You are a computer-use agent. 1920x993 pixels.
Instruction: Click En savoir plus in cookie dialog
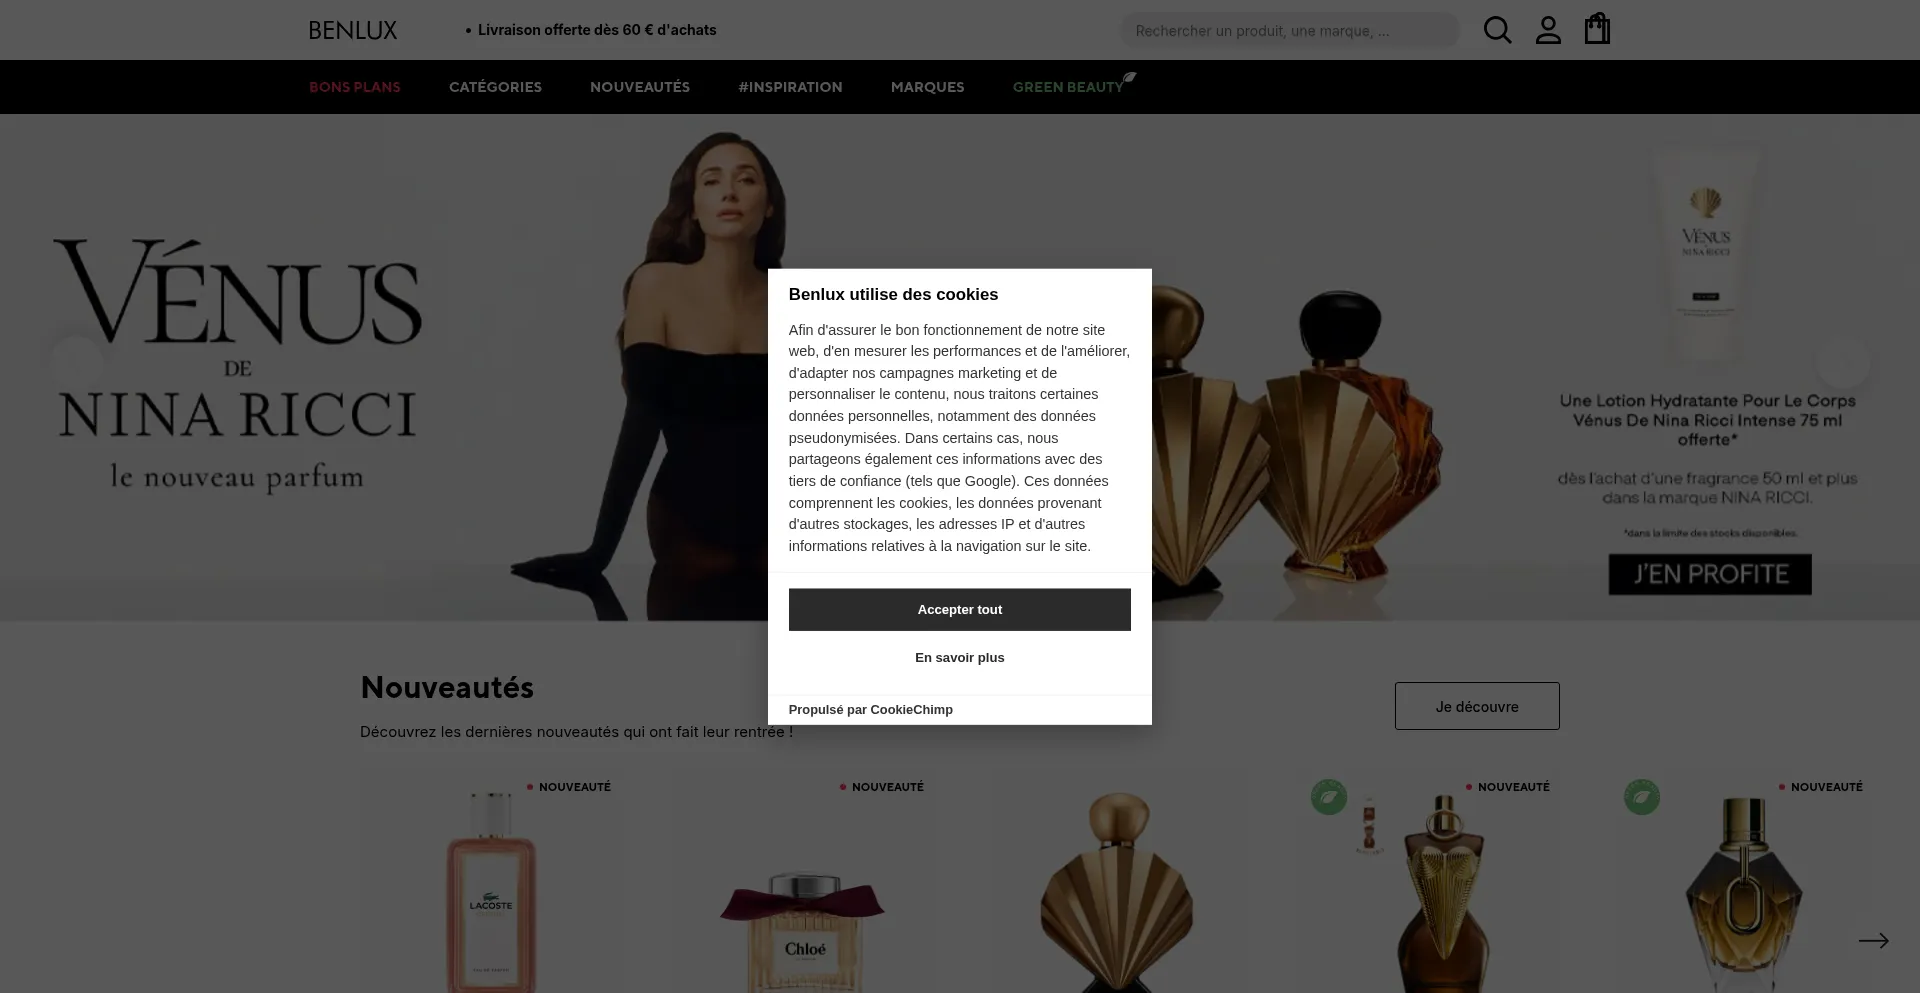(960, 658)
